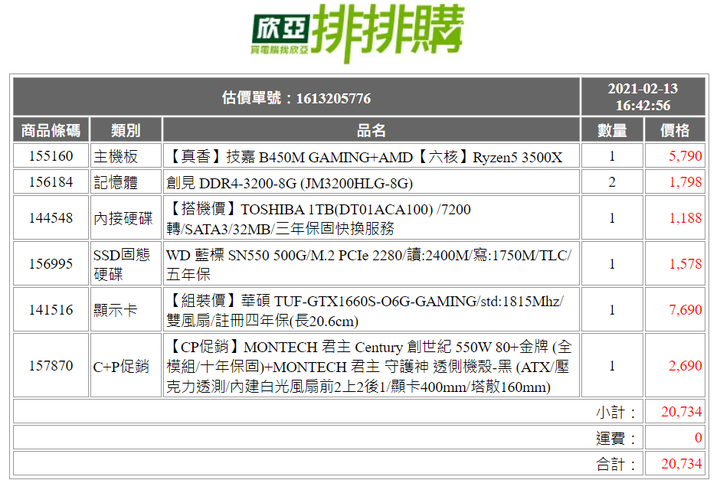Click the 價格 column header
The image size is (720, 480).
(675, 130)
